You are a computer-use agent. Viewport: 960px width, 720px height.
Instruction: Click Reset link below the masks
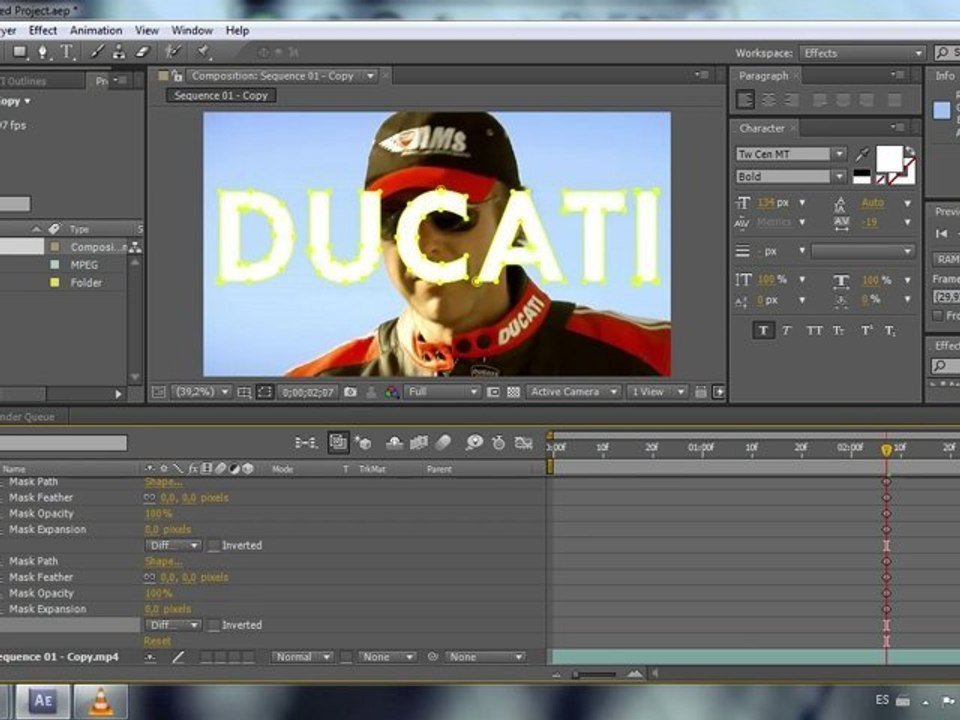(157, 641)
